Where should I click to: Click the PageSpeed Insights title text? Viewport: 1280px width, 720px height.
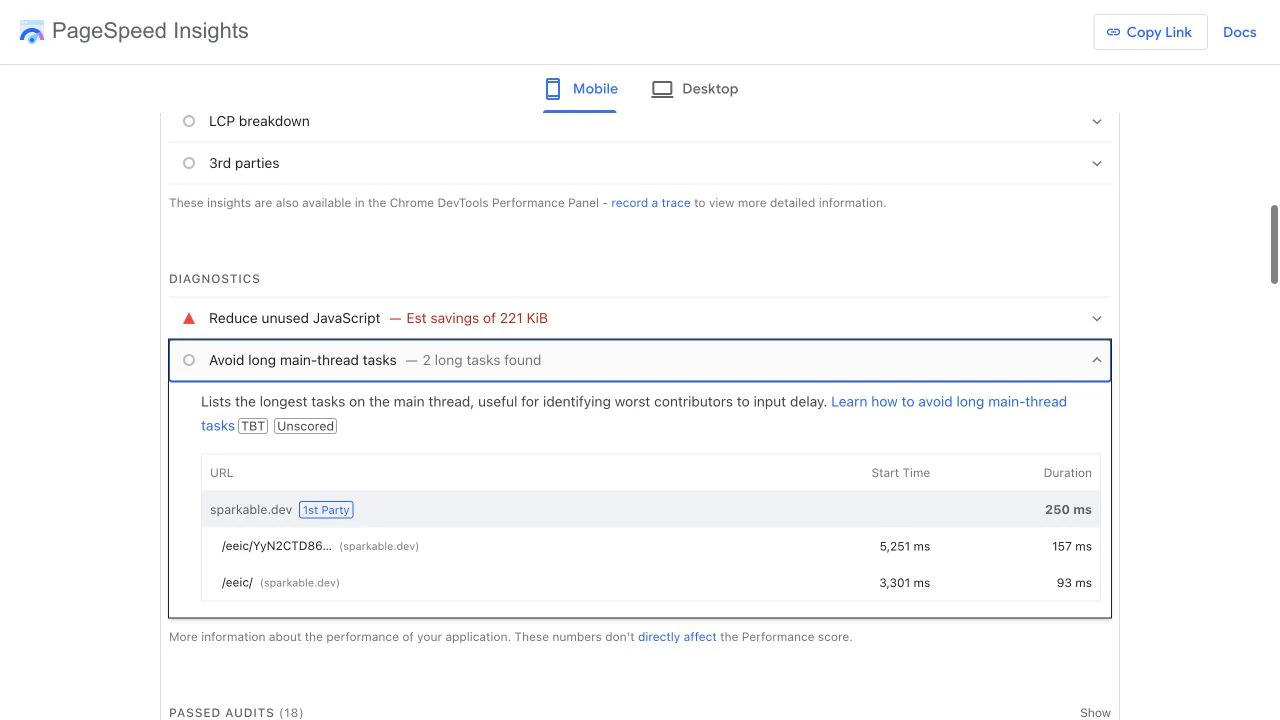pos(150,31)
